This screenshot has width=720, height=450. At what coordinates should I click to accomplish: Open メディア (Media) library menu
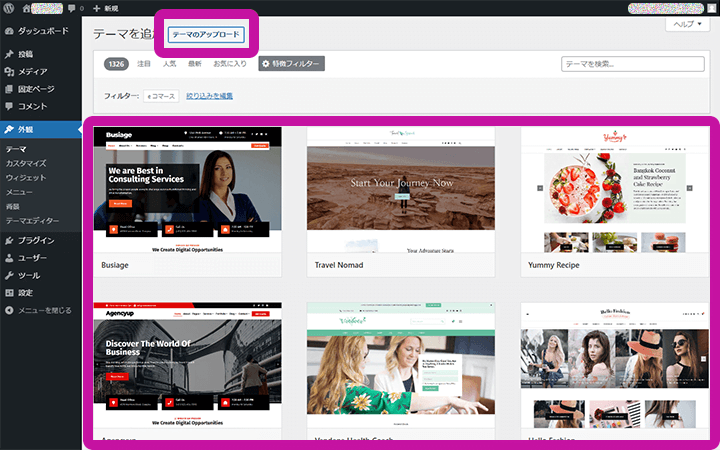[32, 71]
